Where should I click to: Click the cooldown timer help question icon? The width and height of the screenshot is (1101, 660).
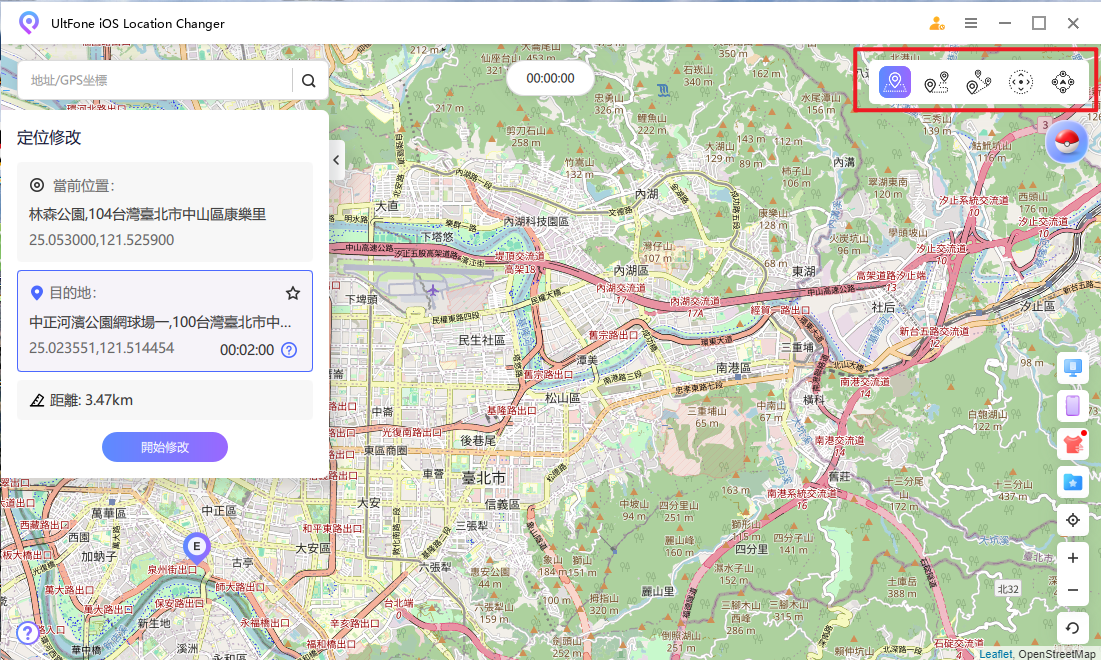(289, 350)
